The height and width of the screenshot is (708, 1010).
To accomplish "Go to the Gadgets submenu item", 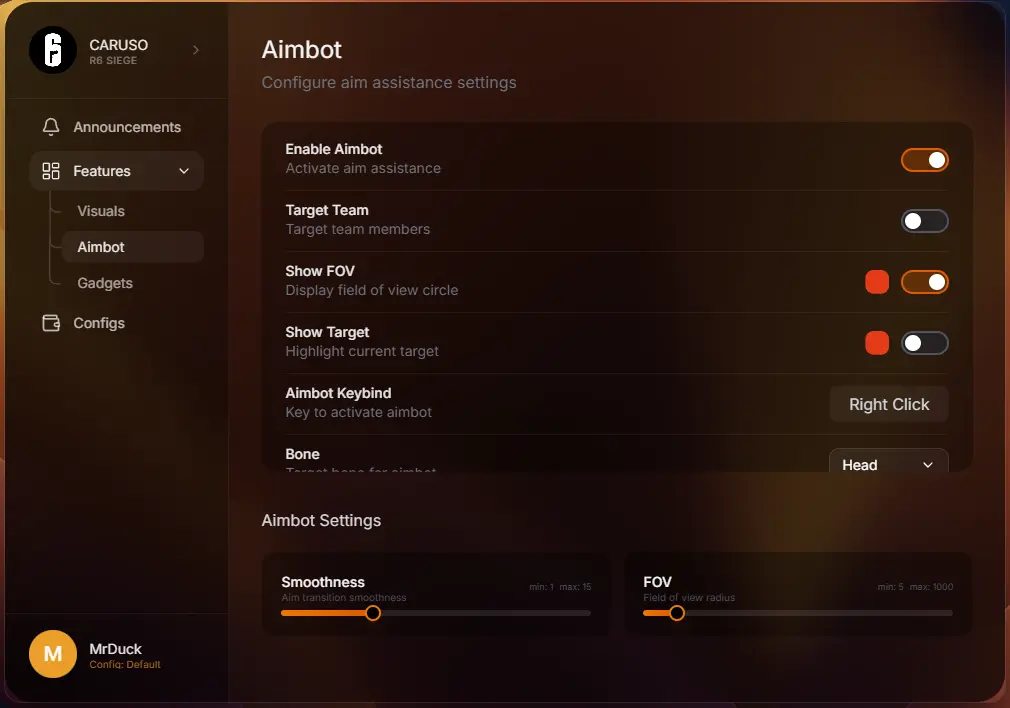I will click(105, 283).
